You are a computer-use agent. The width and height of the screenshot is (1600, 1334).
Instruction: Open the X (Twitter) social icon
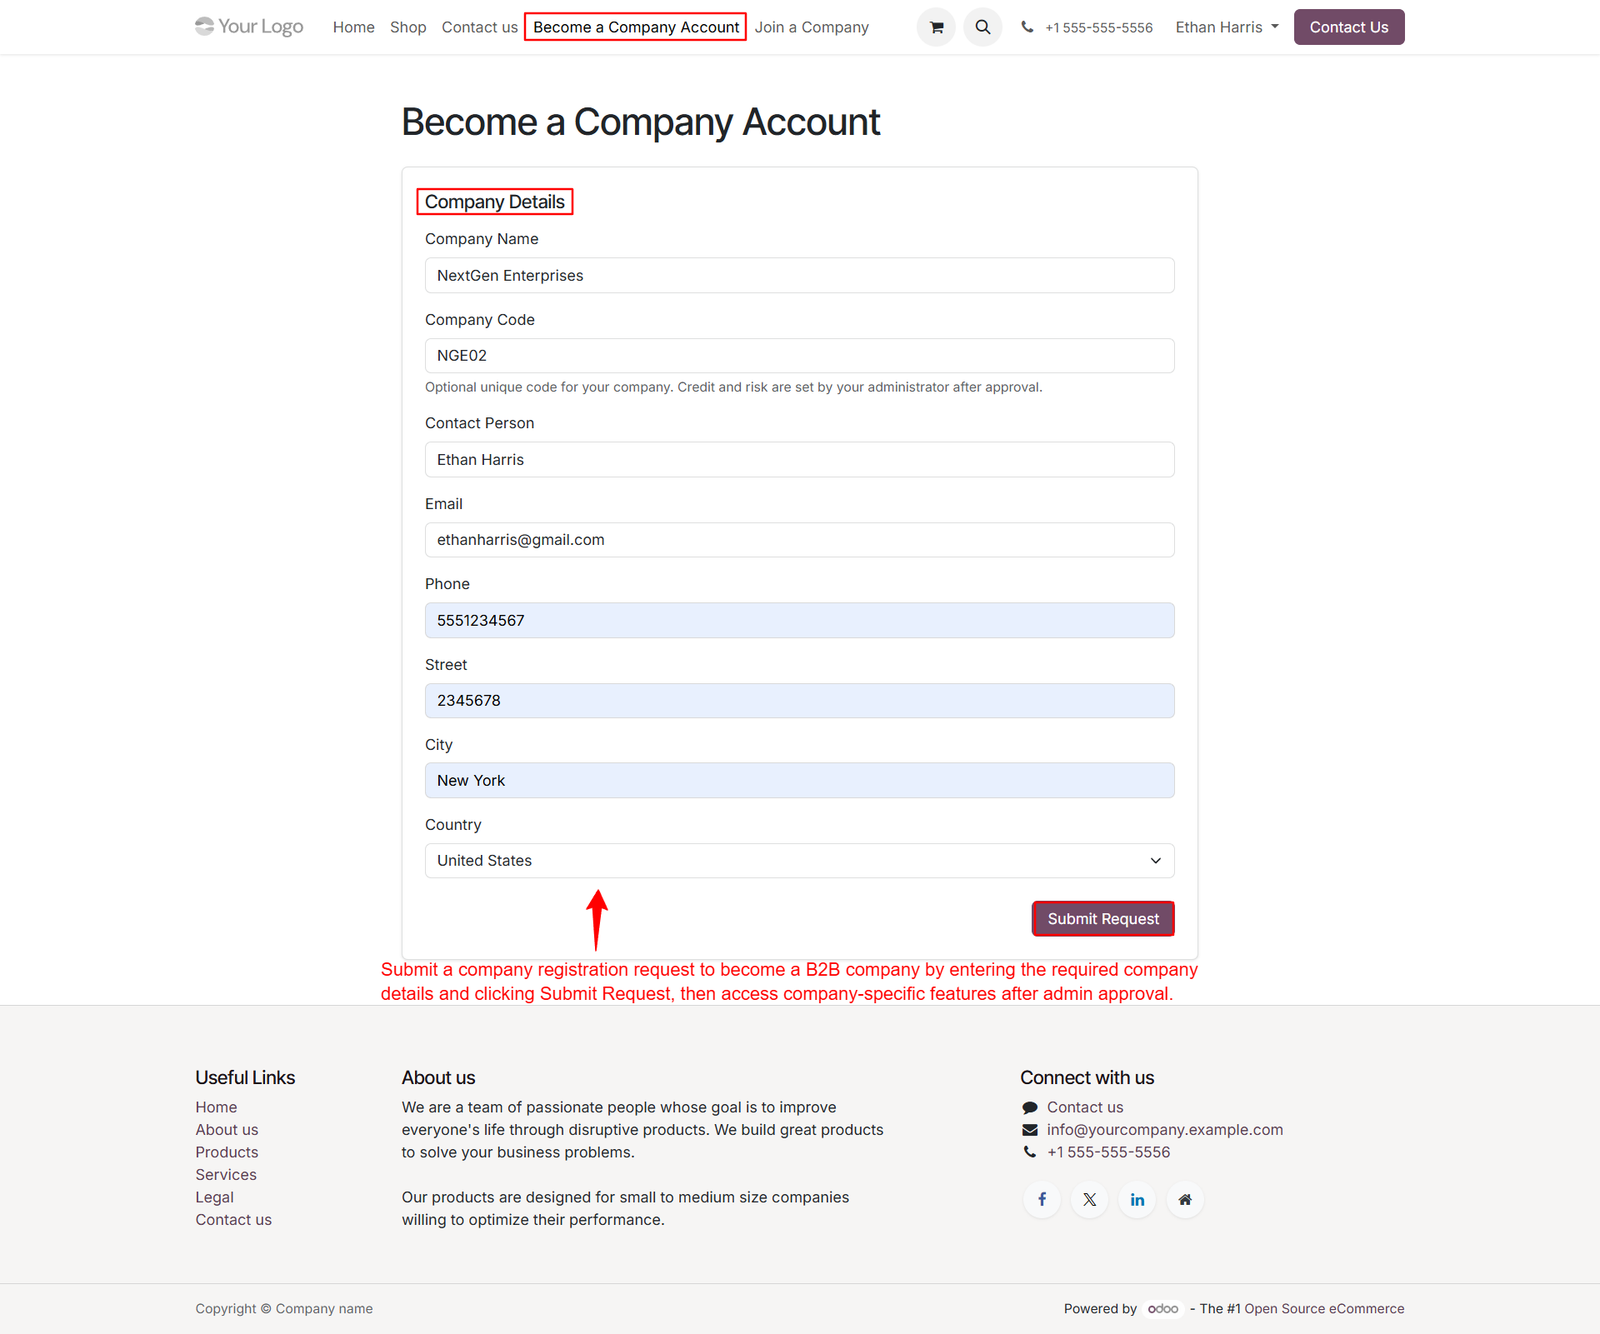pyautogui.click(x=1090, y=1199)
